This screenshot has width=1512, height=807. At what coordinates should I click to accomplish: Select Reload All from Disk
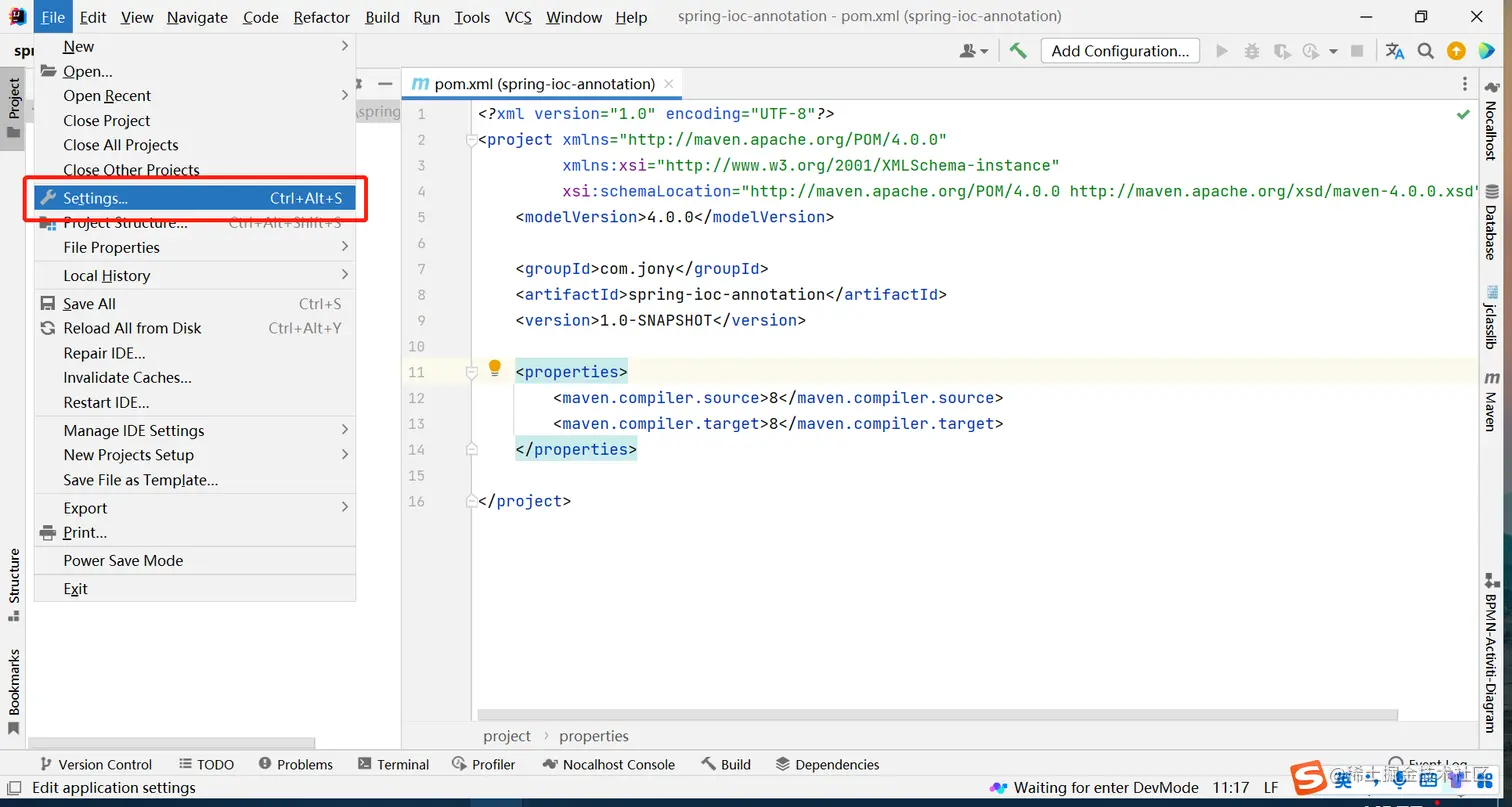[195, 328]
